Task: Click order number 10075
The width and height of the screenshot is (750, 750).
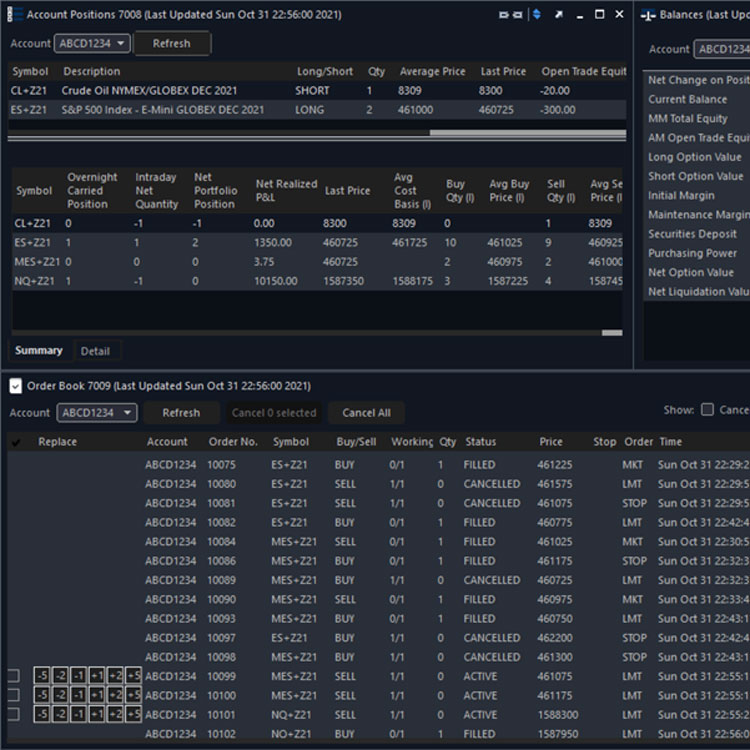Action: point(221,464)
